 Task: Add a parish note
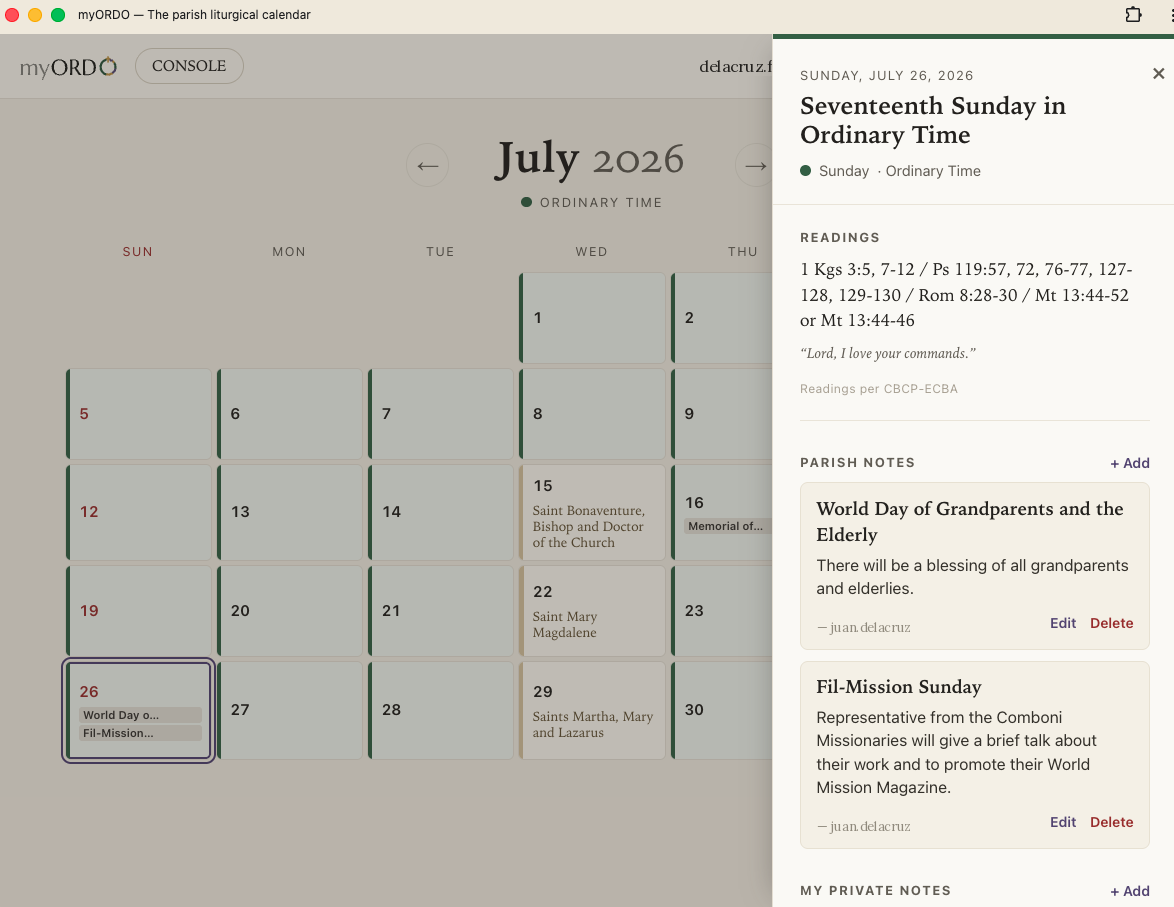pos(1130,463)
